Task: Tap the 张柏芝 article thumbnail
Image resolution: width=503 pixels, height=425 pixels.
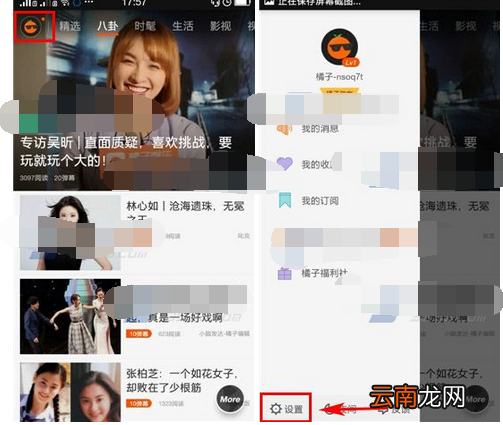Action: pyautogui.click(x=70, y=392)
